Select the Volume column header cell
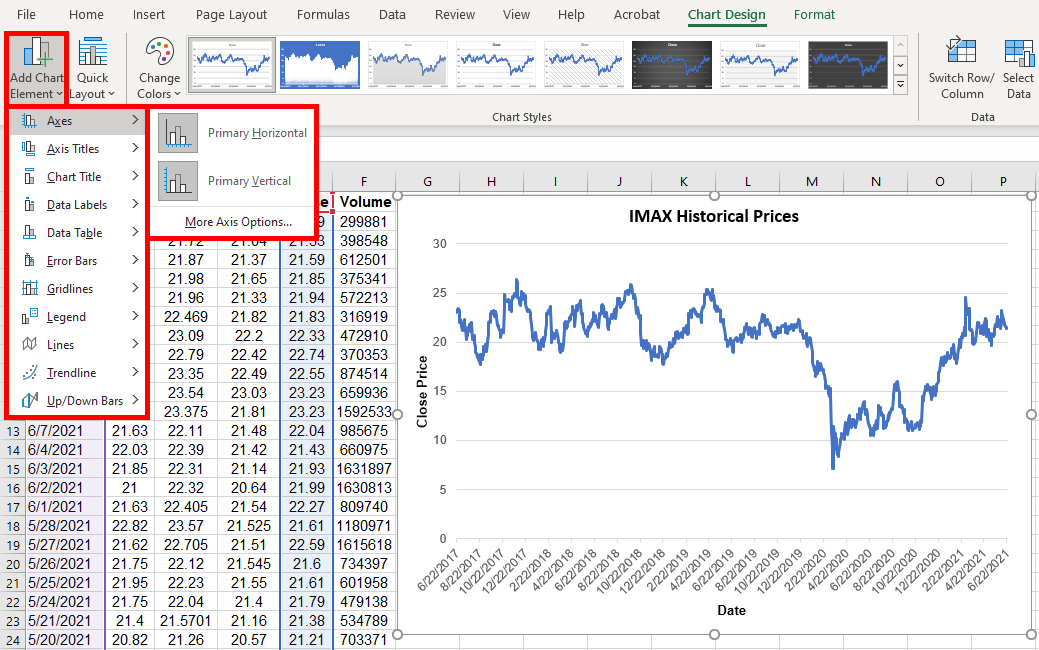Screen dimensions: 1039x650 [x=364, y=202]
